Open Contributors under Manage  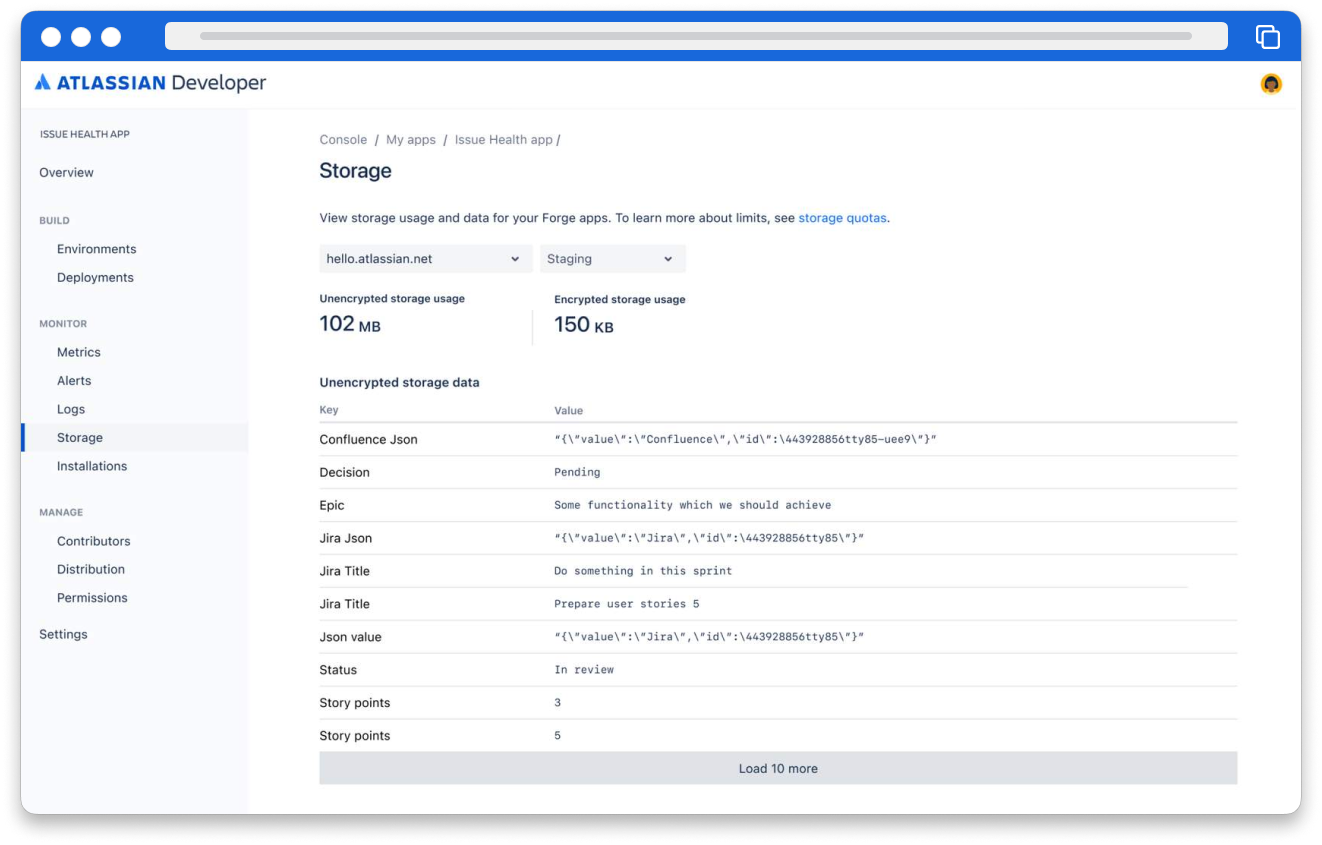[x=94, y=541]
